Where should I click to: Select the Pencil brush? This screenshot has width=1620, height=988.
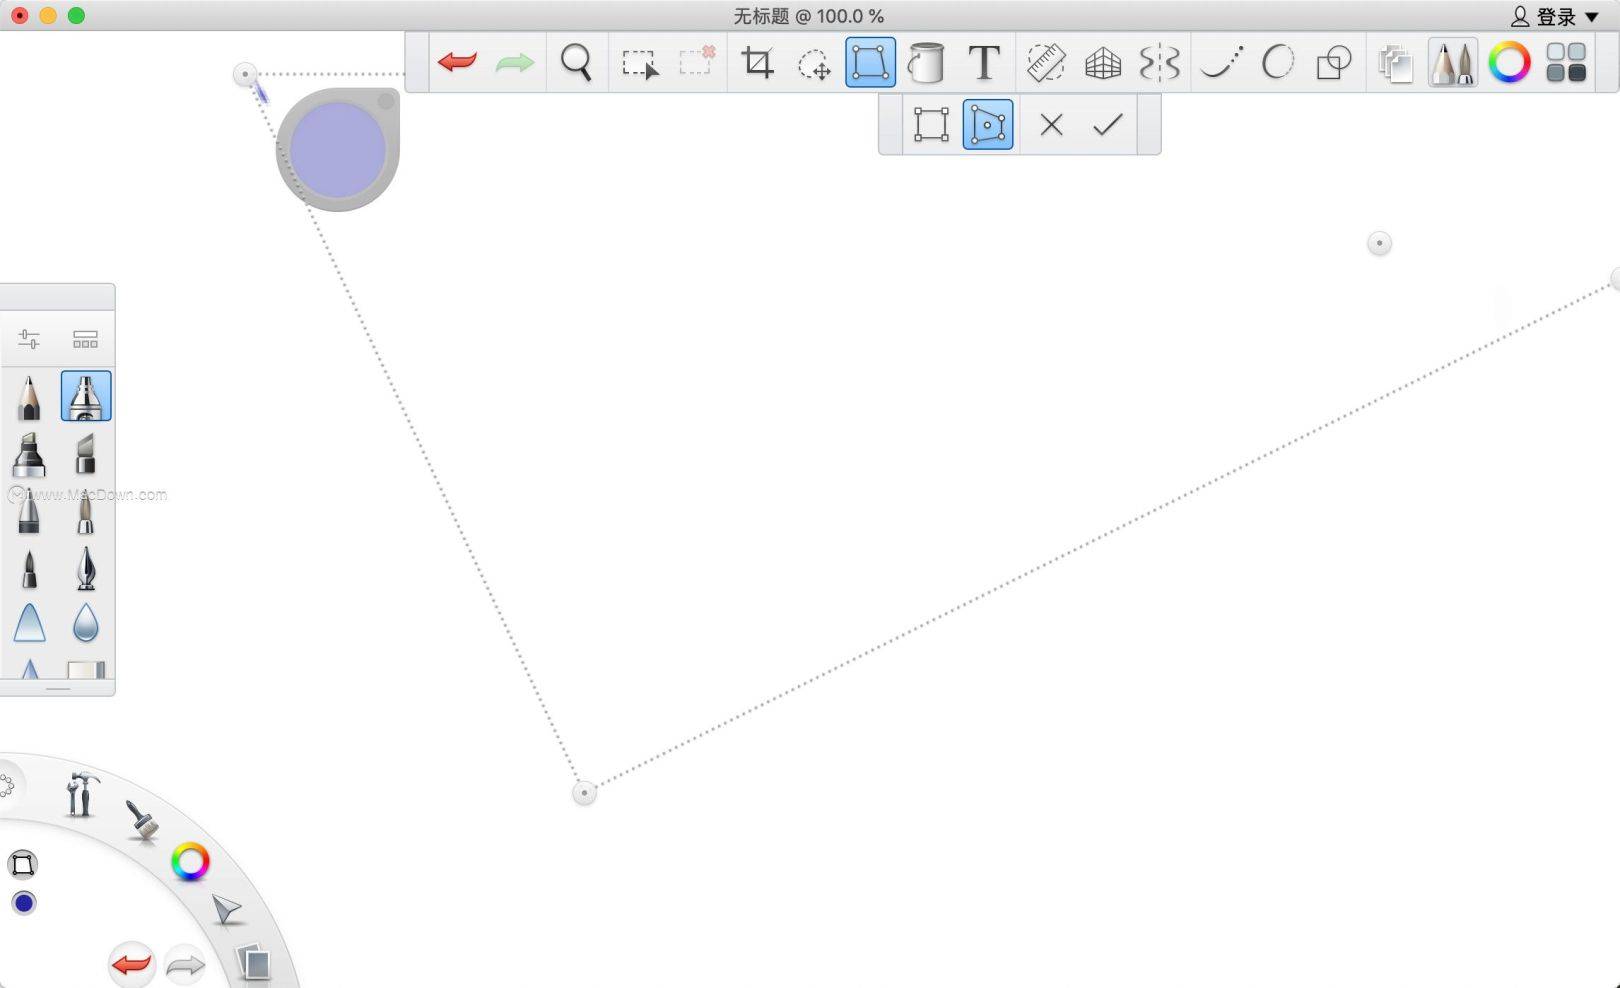point(30,396)
